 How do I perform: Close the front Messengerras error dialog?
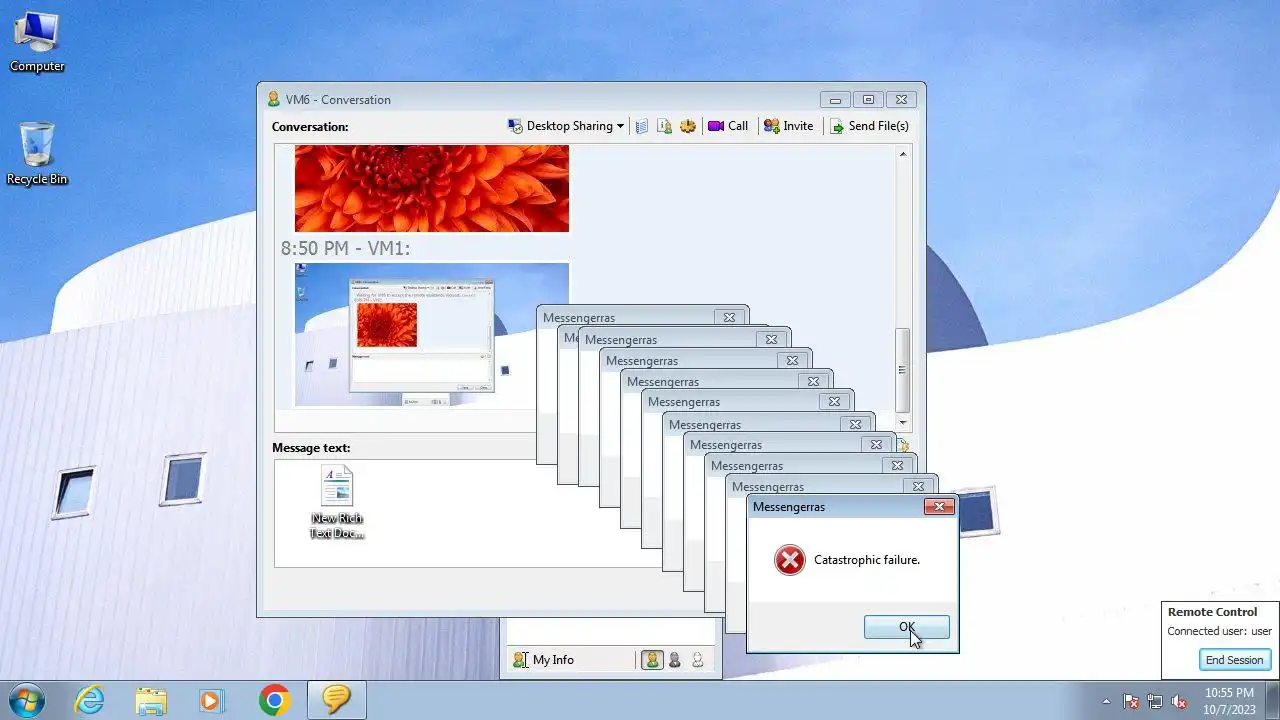pyautogui.click(x=939, y=507)
